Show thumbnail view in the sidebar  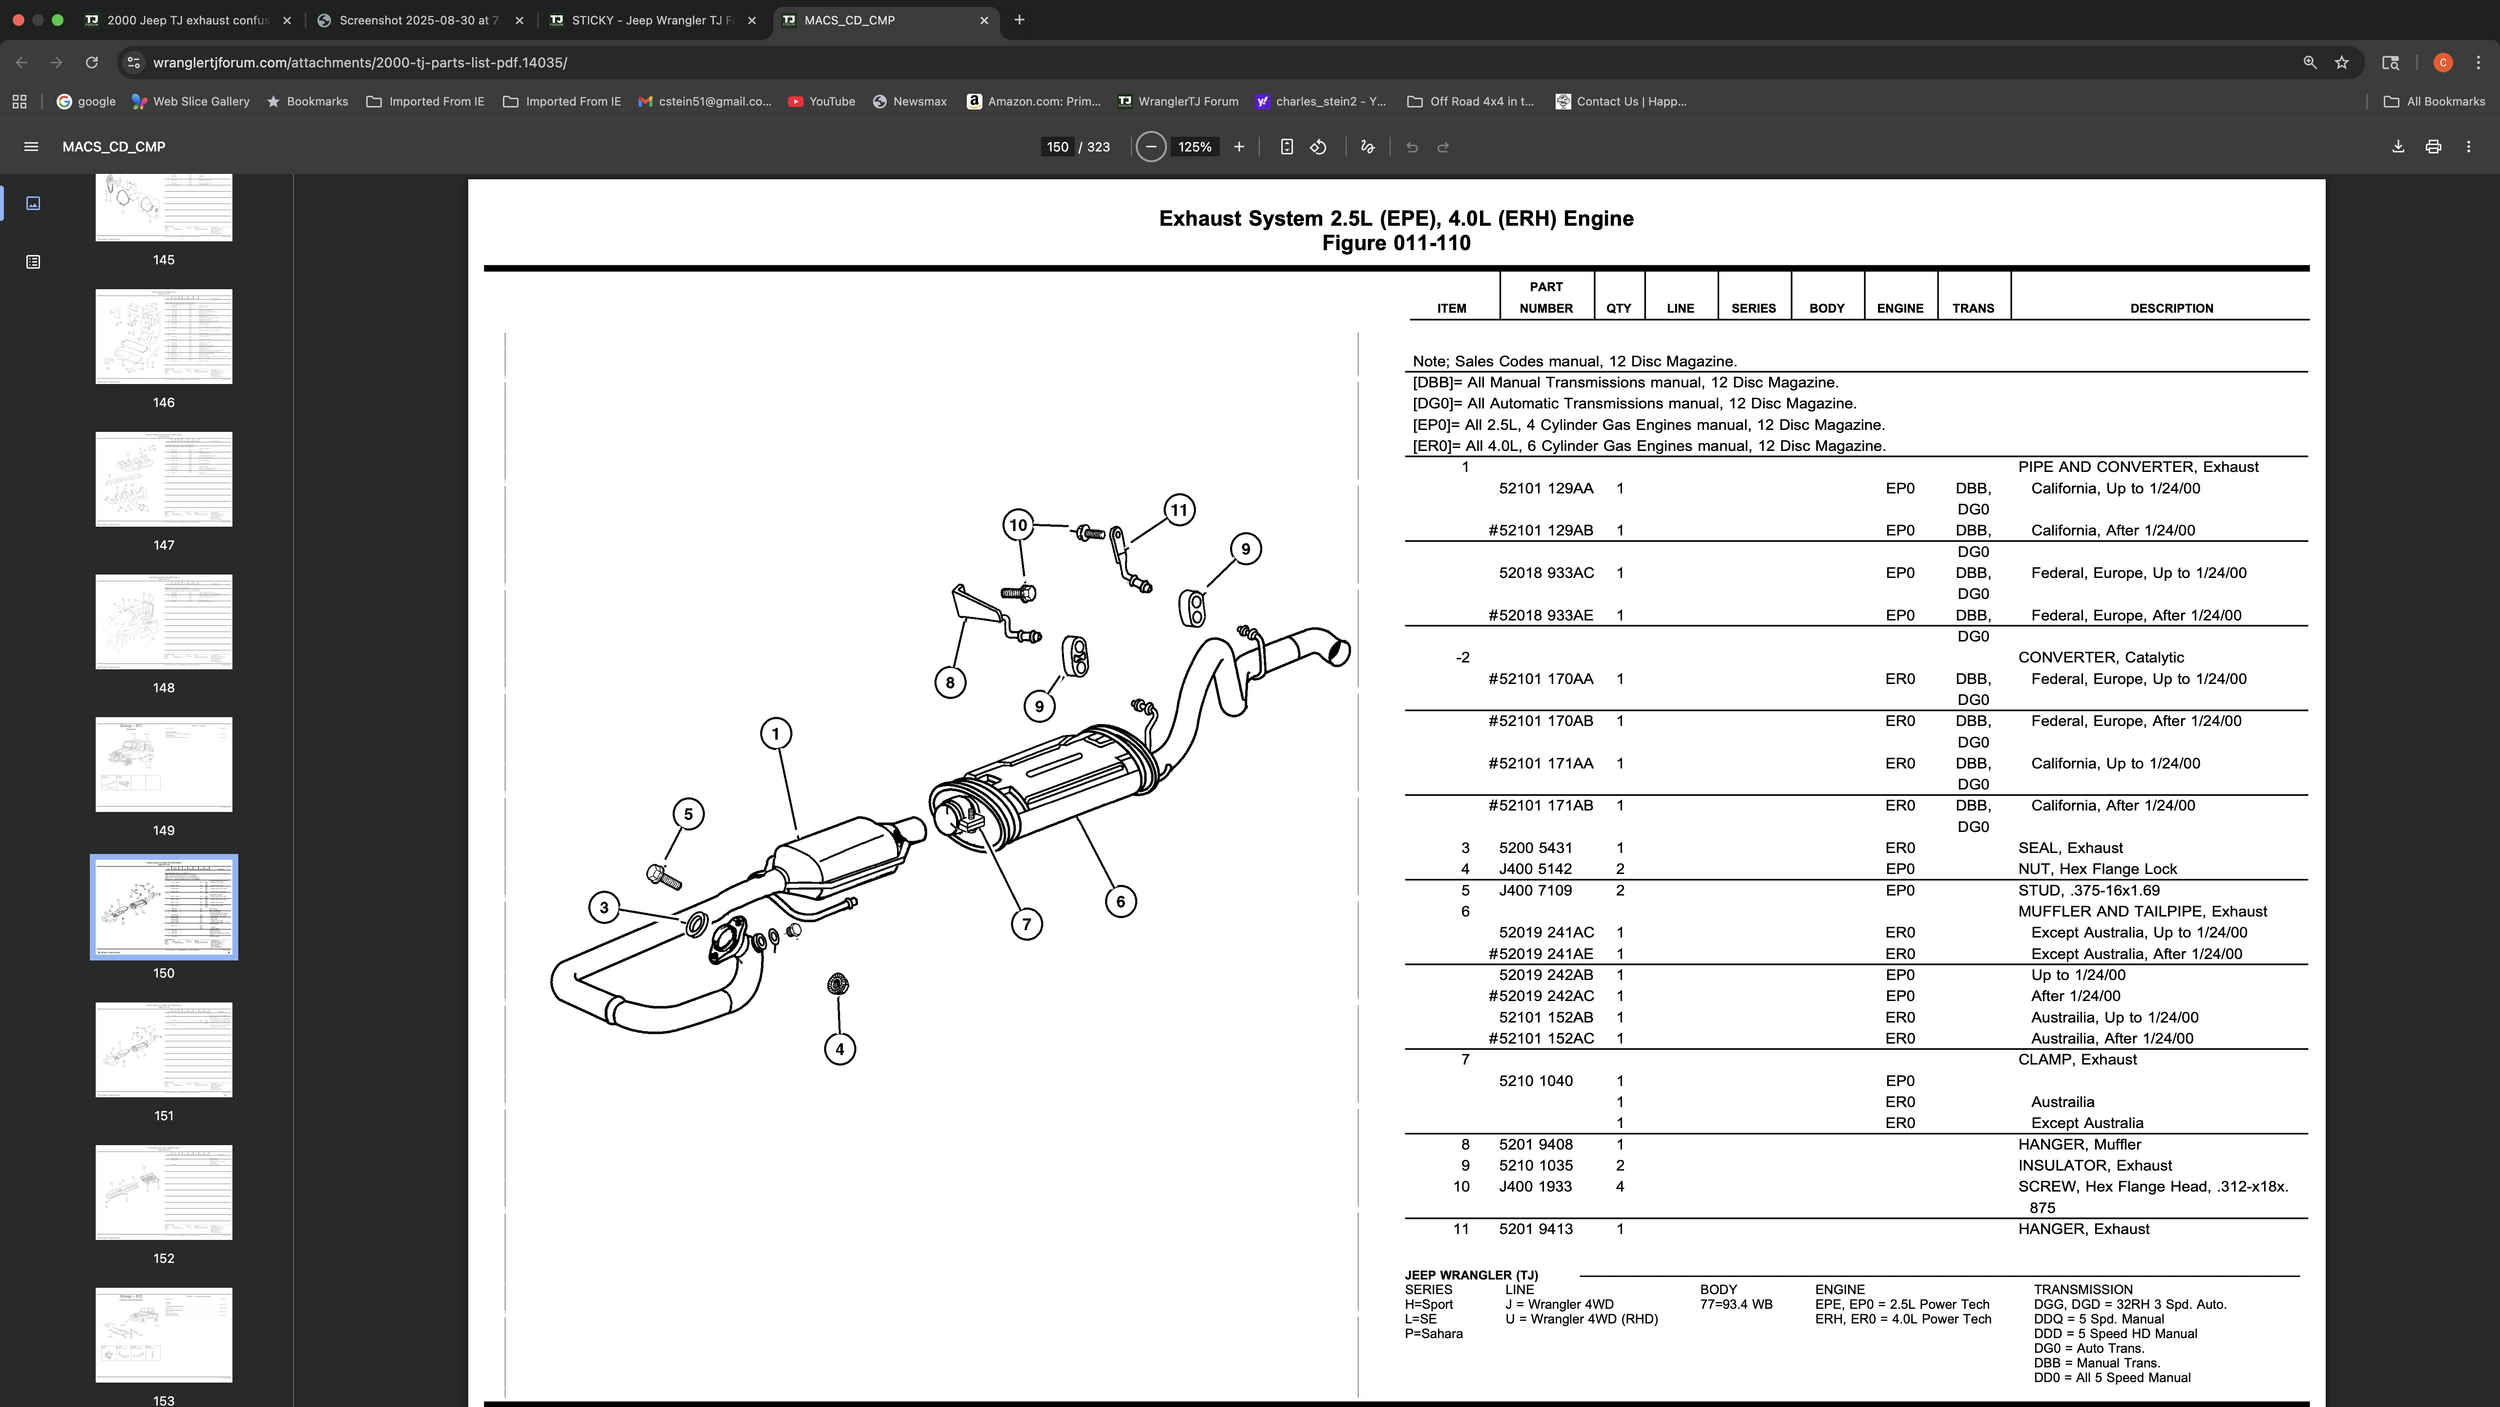pyautogui.click(x=33, y=203)
